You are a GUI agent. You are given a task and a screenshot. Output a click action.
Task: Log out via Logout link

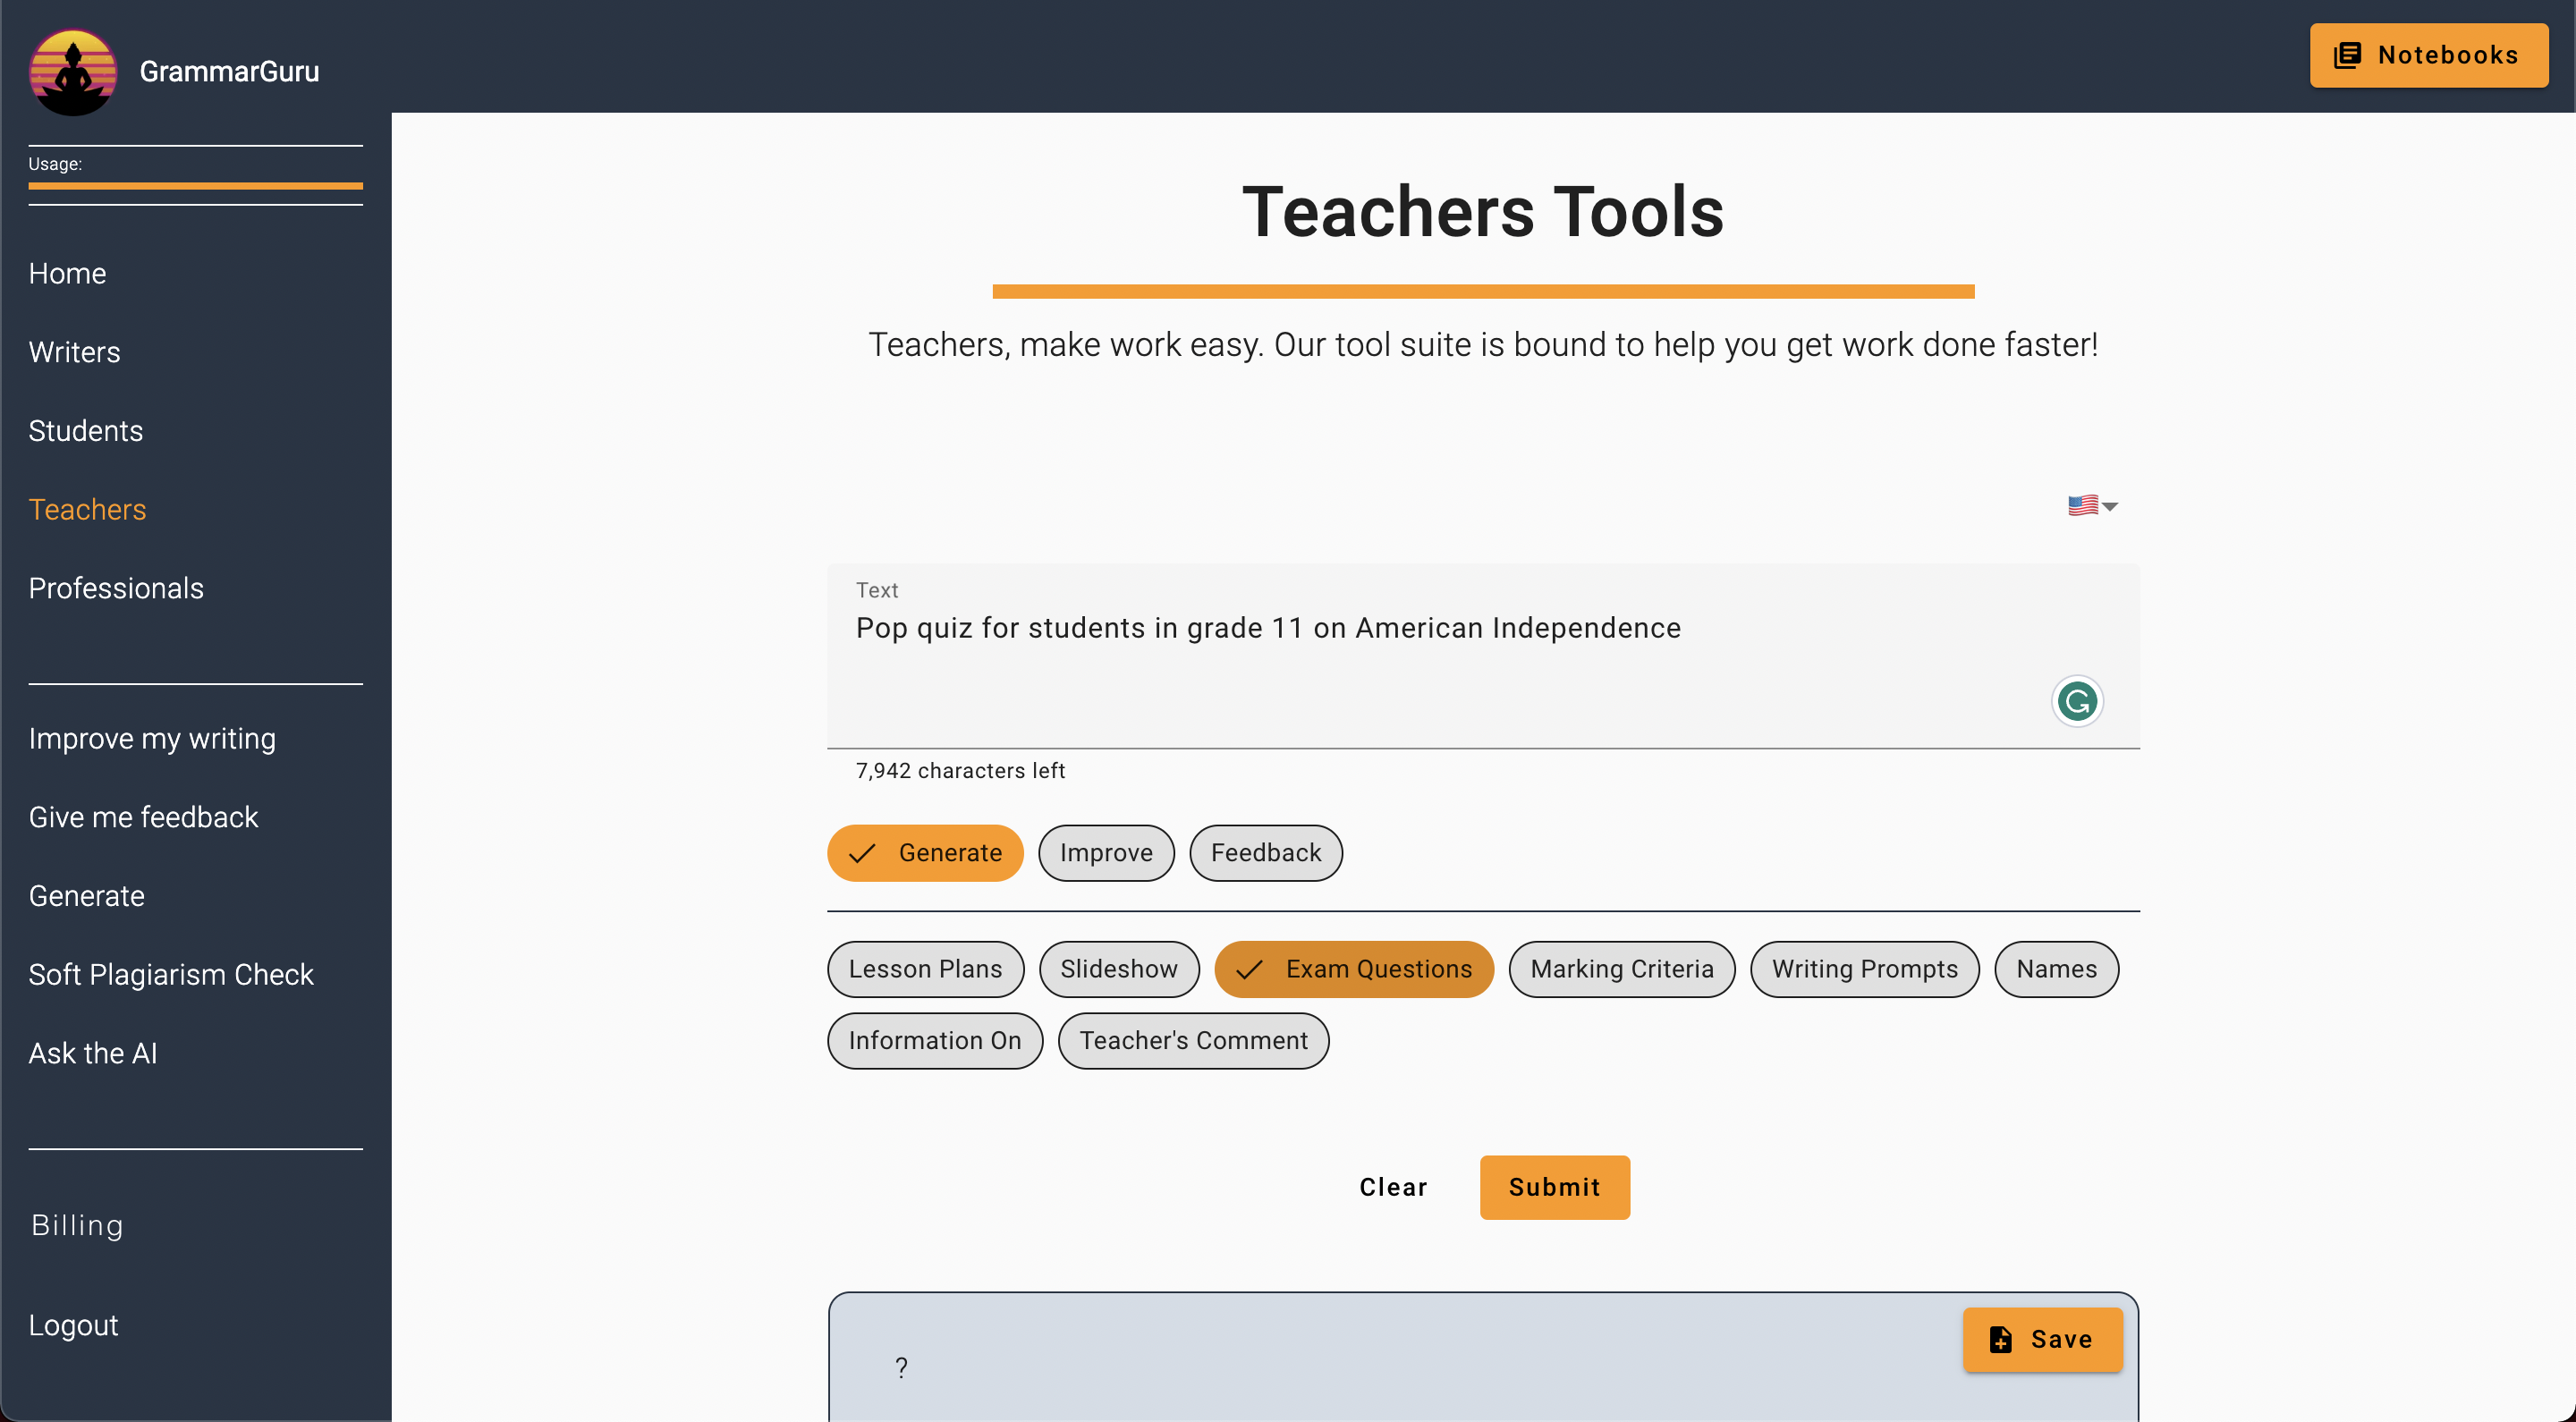tap(73, 1325)
